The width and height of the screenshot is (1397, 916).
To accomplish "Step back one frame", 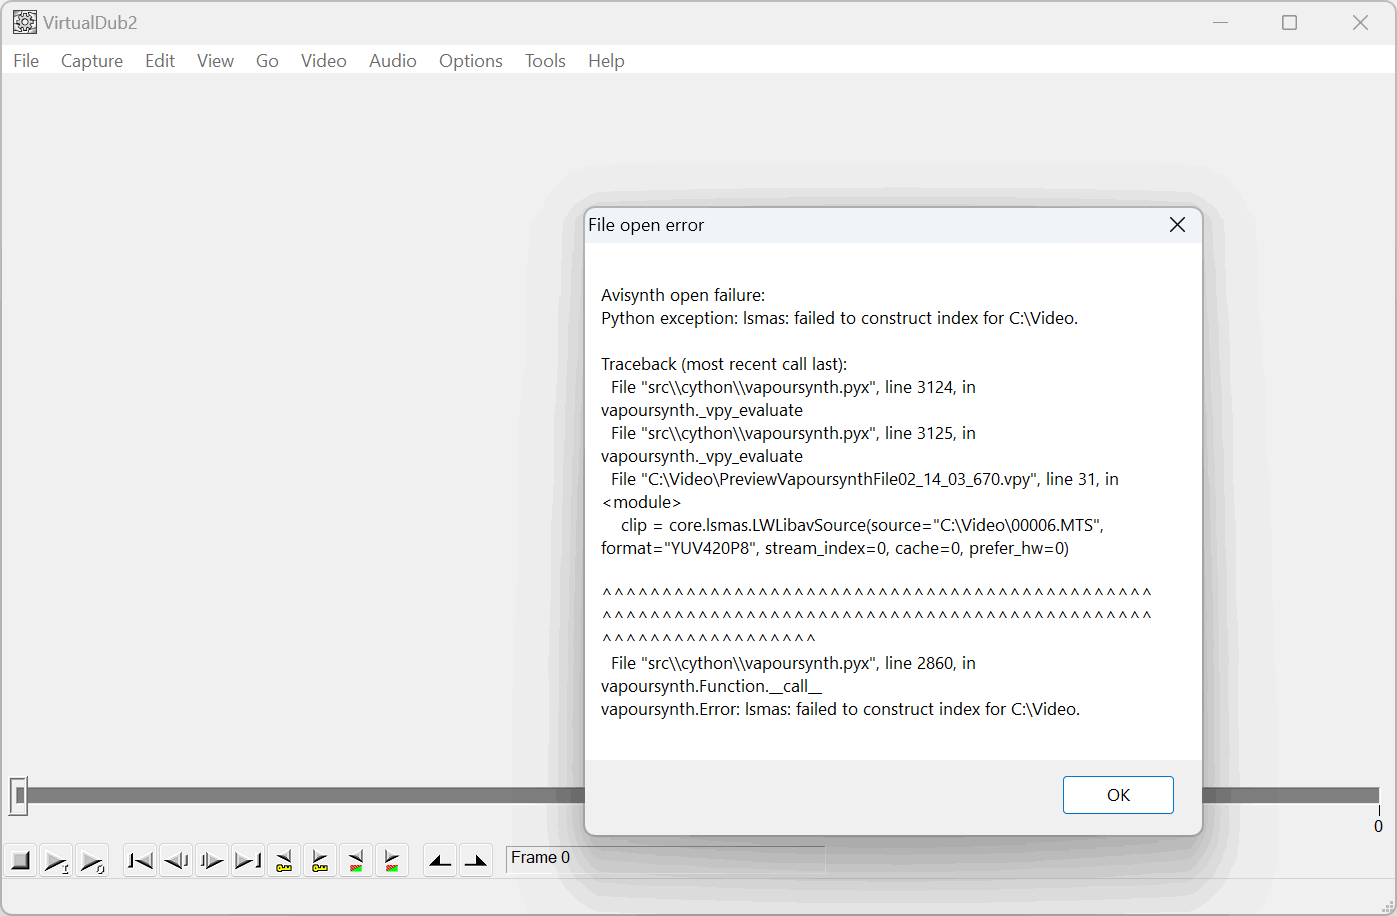I will (176, 860).
